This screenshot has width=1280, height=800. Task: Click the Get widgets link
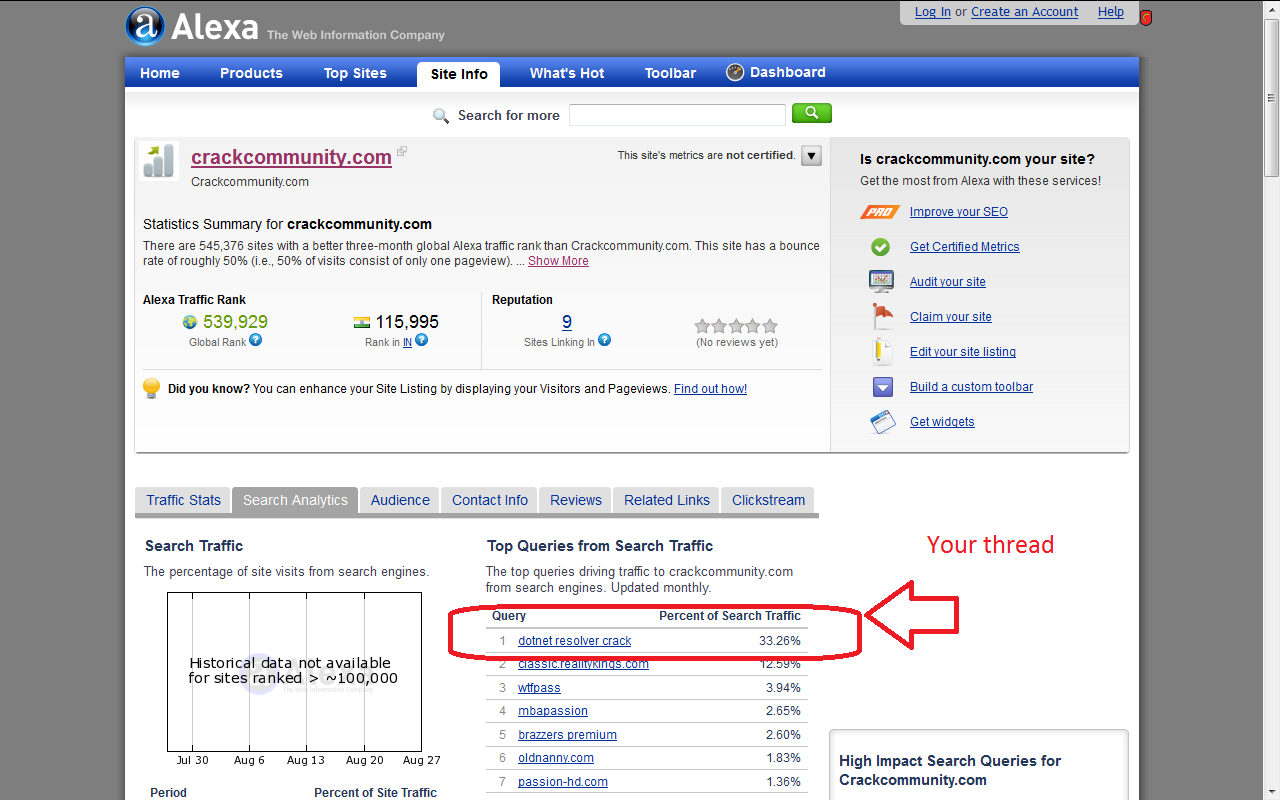[x=942, y=422]
